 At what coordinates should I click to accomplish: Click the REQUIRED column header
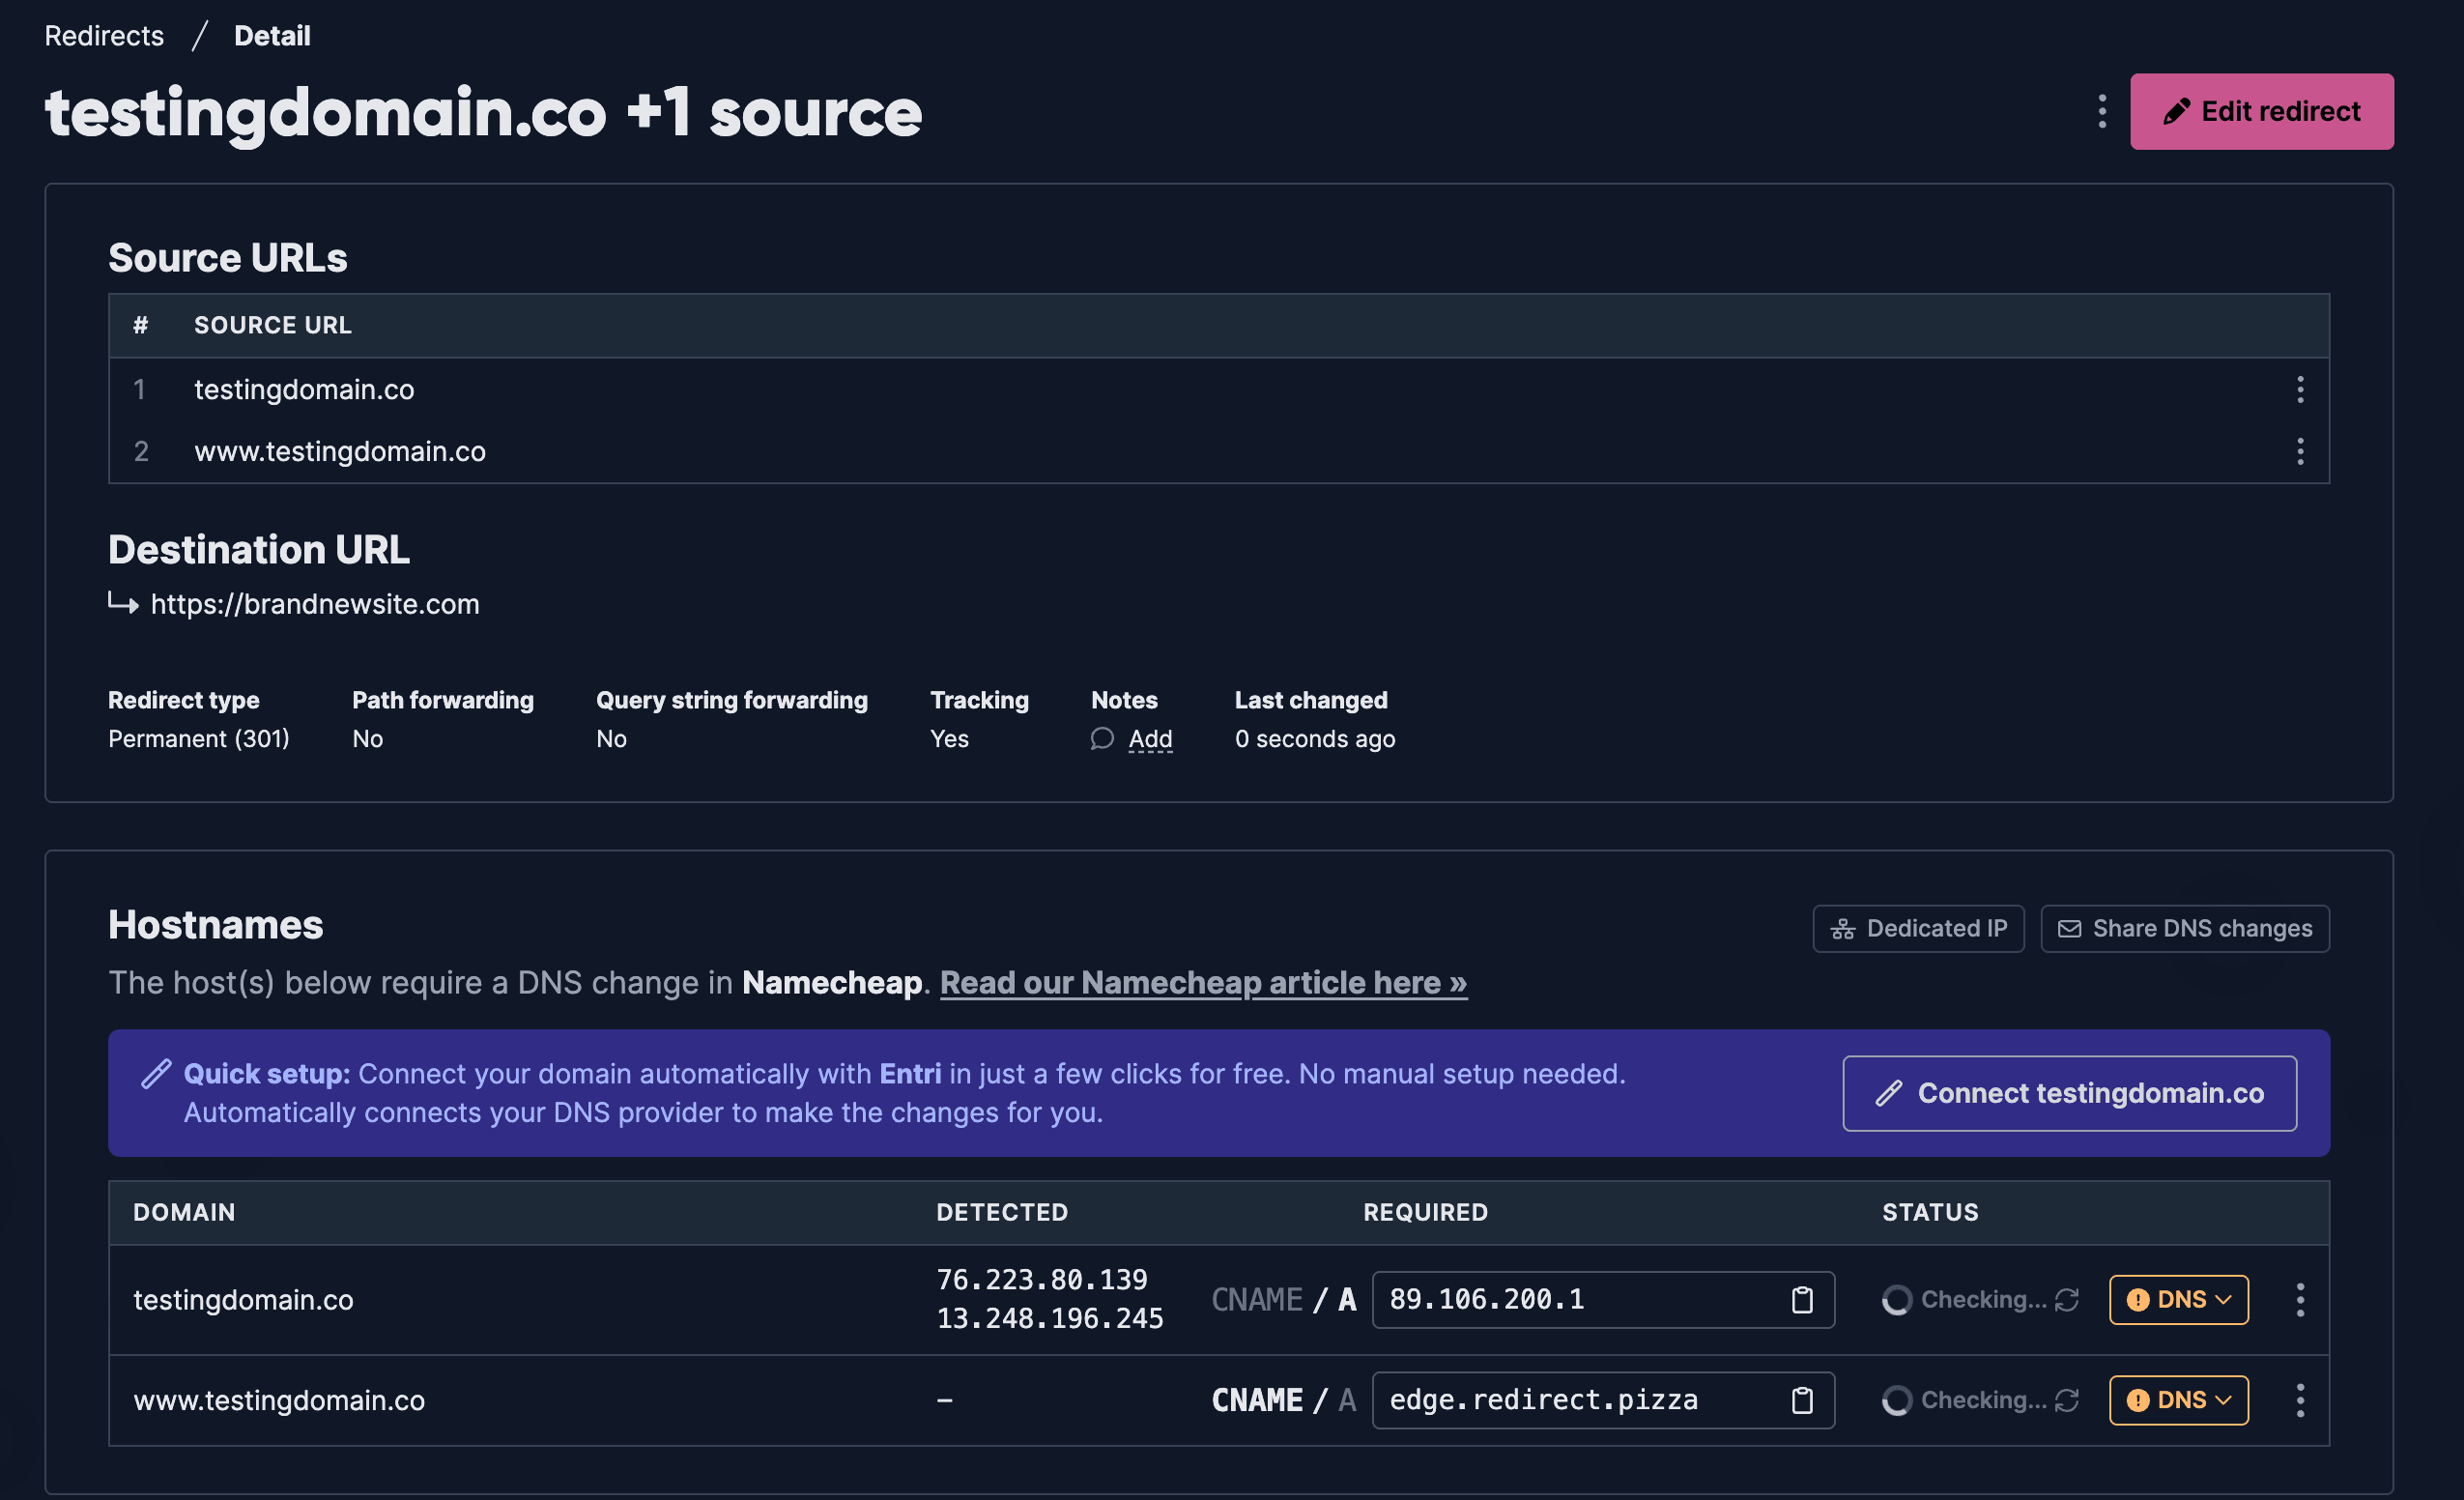point(1425,1212)
